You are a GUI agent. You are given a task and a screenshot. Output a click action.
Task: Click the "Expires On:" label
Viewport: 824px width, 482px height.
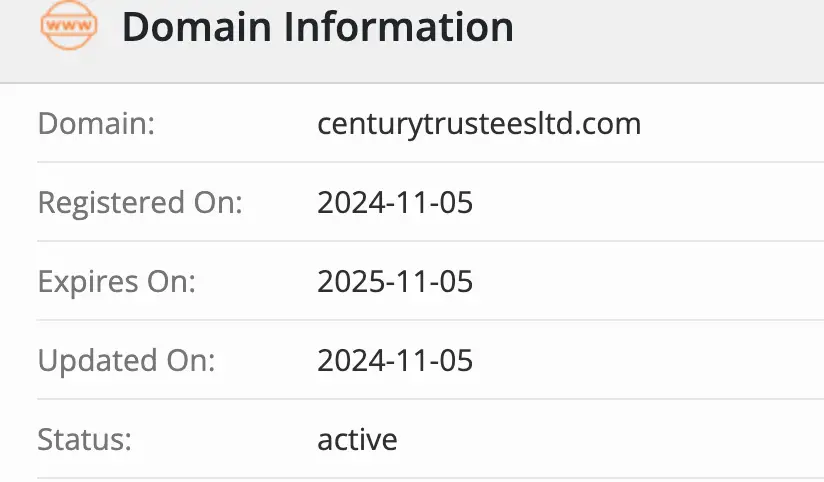tap(117, 282)
